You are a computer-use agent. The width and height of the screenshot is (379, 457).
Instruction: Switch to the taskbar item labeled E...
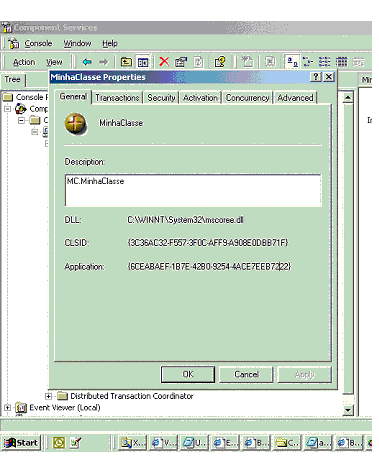point(225,443)
